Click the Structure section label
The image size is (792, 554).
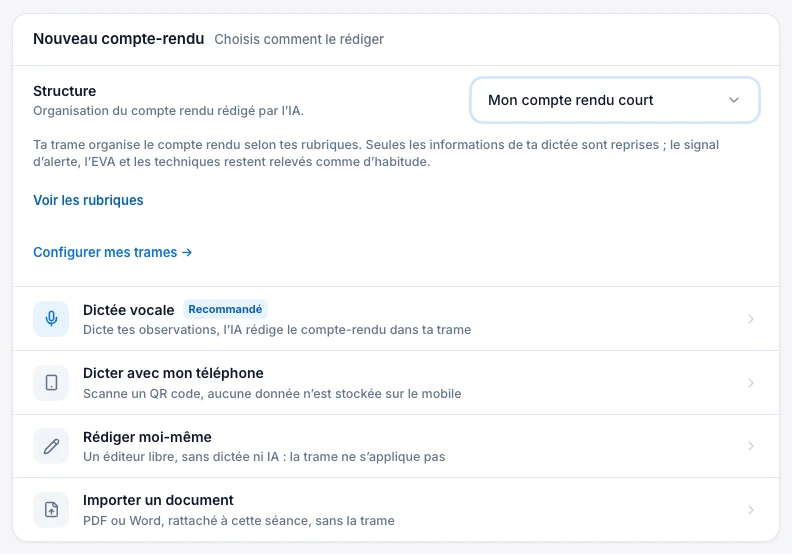coord(65,91)
